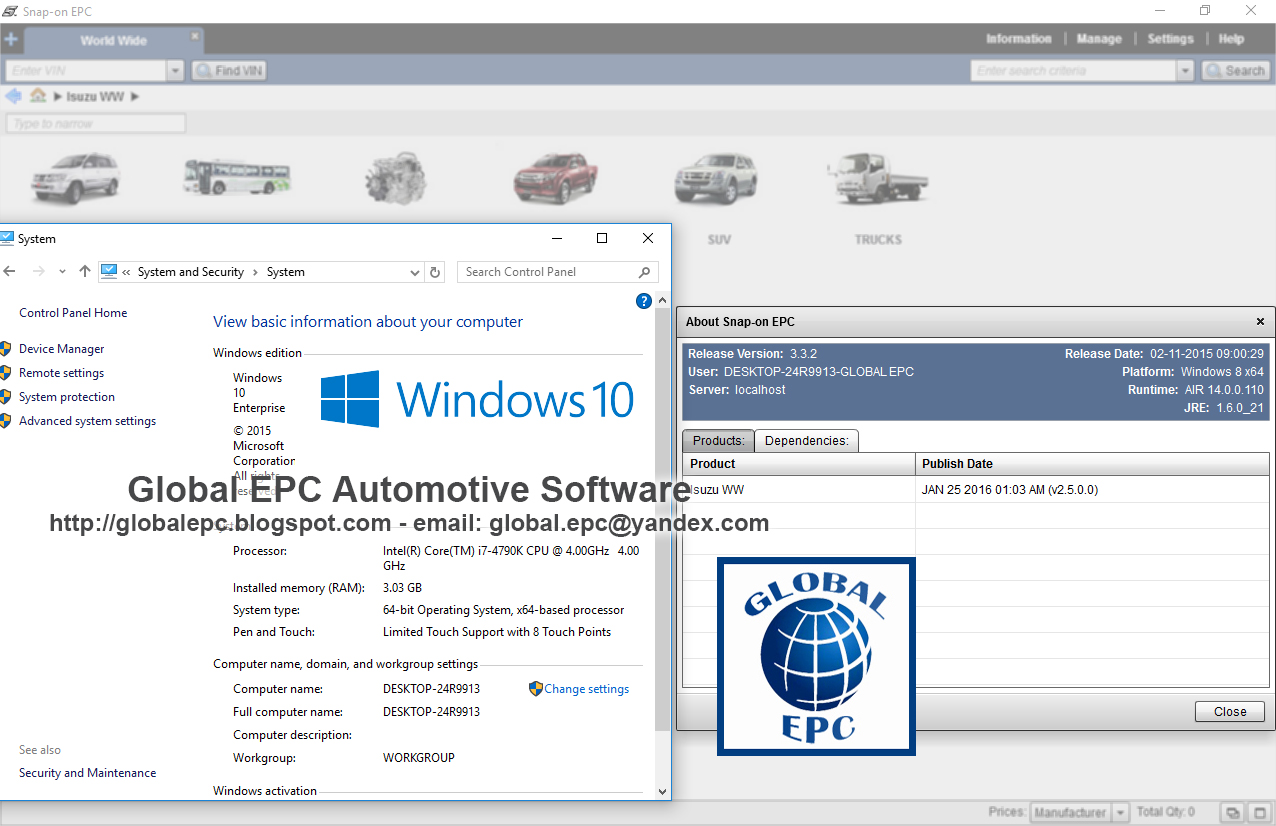Expand the VIN history dropdown
1276x826 pixels.
coord(176,71)
